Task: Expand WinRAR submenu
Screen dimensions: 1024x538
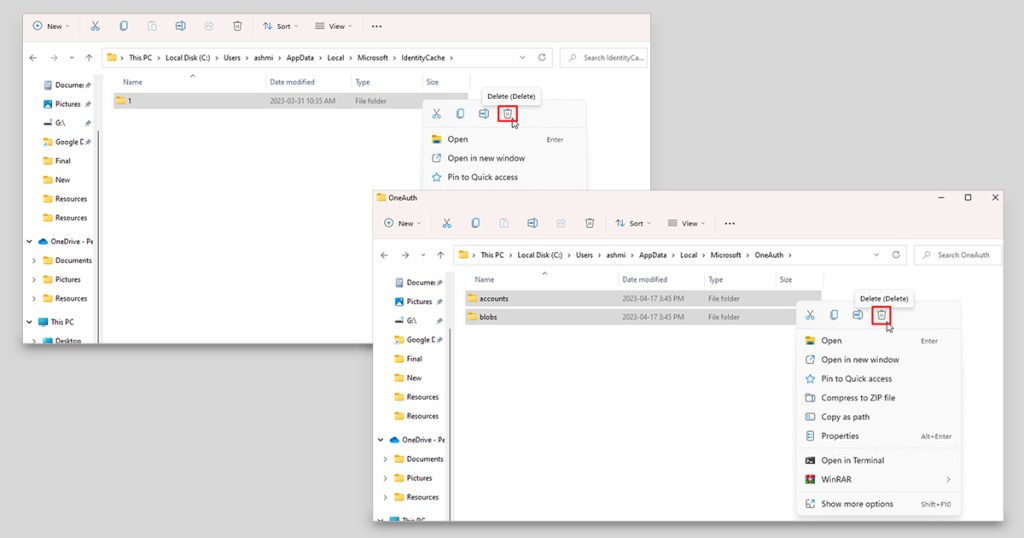Action: (x=878, y=479)
